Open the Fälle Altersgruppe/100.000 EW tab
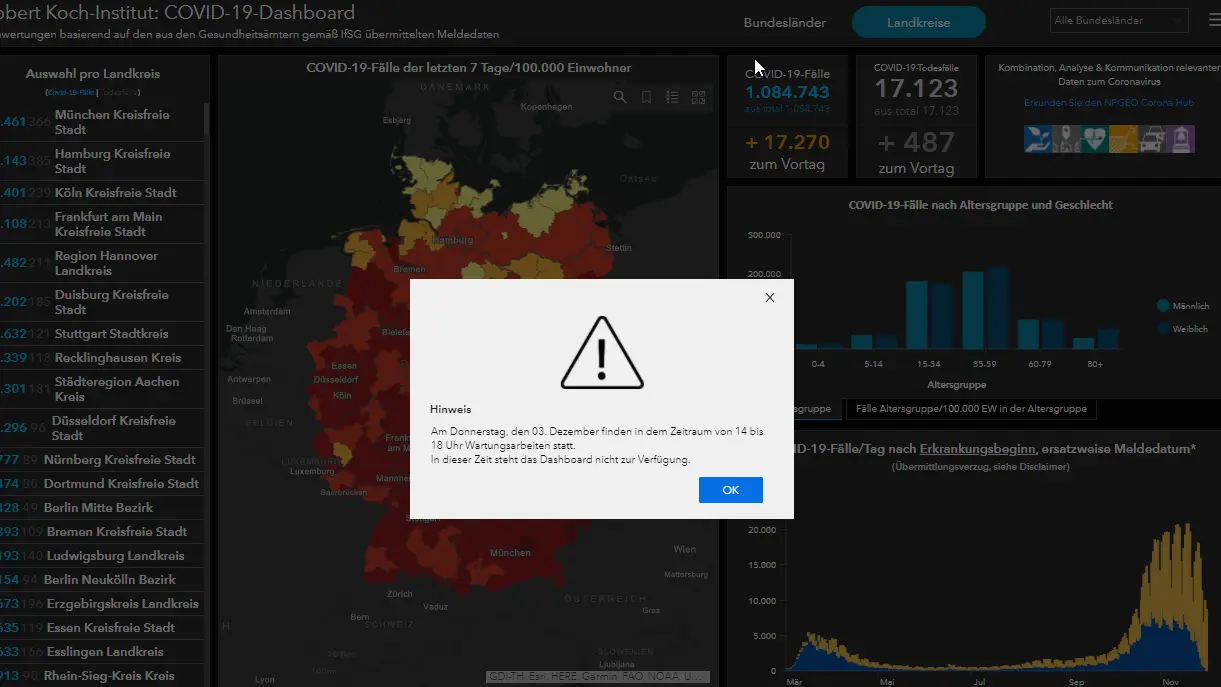Image resolution: width=1221 pixels, height=687 pixels. pos(971,409)
